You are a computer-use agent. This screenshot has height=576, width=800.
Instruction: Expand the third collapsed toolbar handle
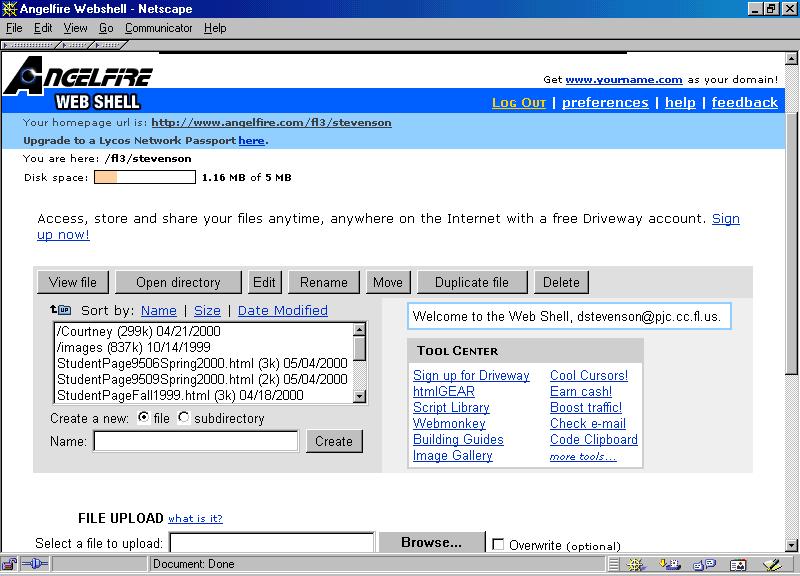coord(108,45)
